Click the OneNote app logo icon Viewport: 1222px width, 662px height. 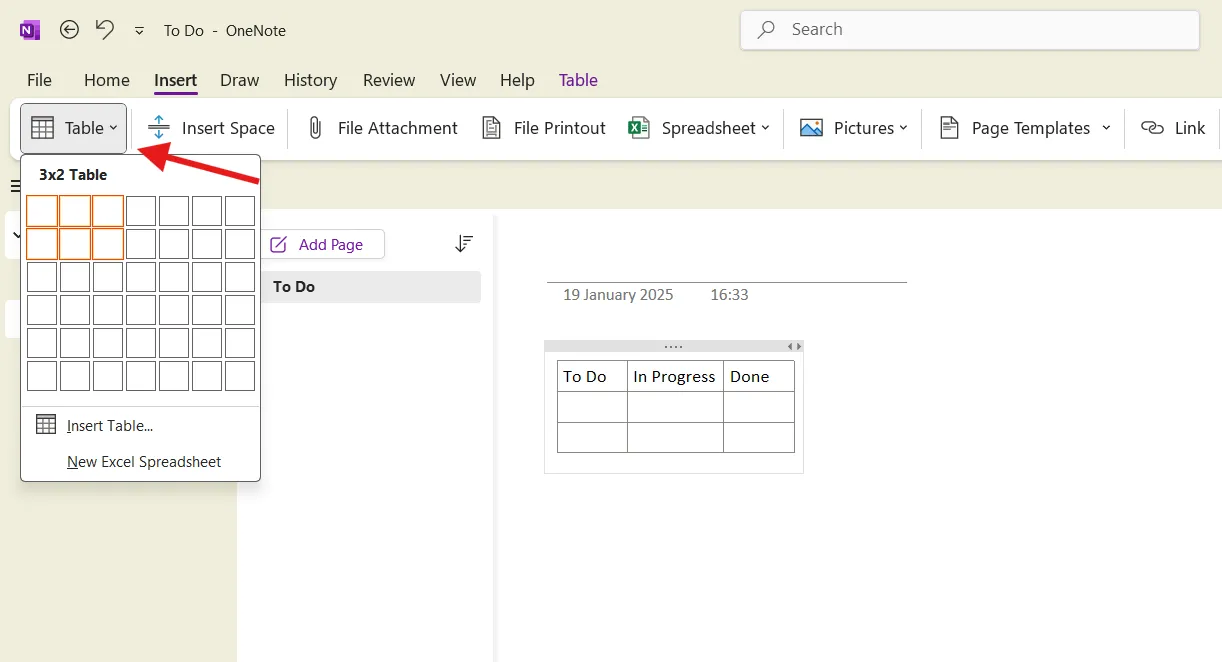click(30, 30)
